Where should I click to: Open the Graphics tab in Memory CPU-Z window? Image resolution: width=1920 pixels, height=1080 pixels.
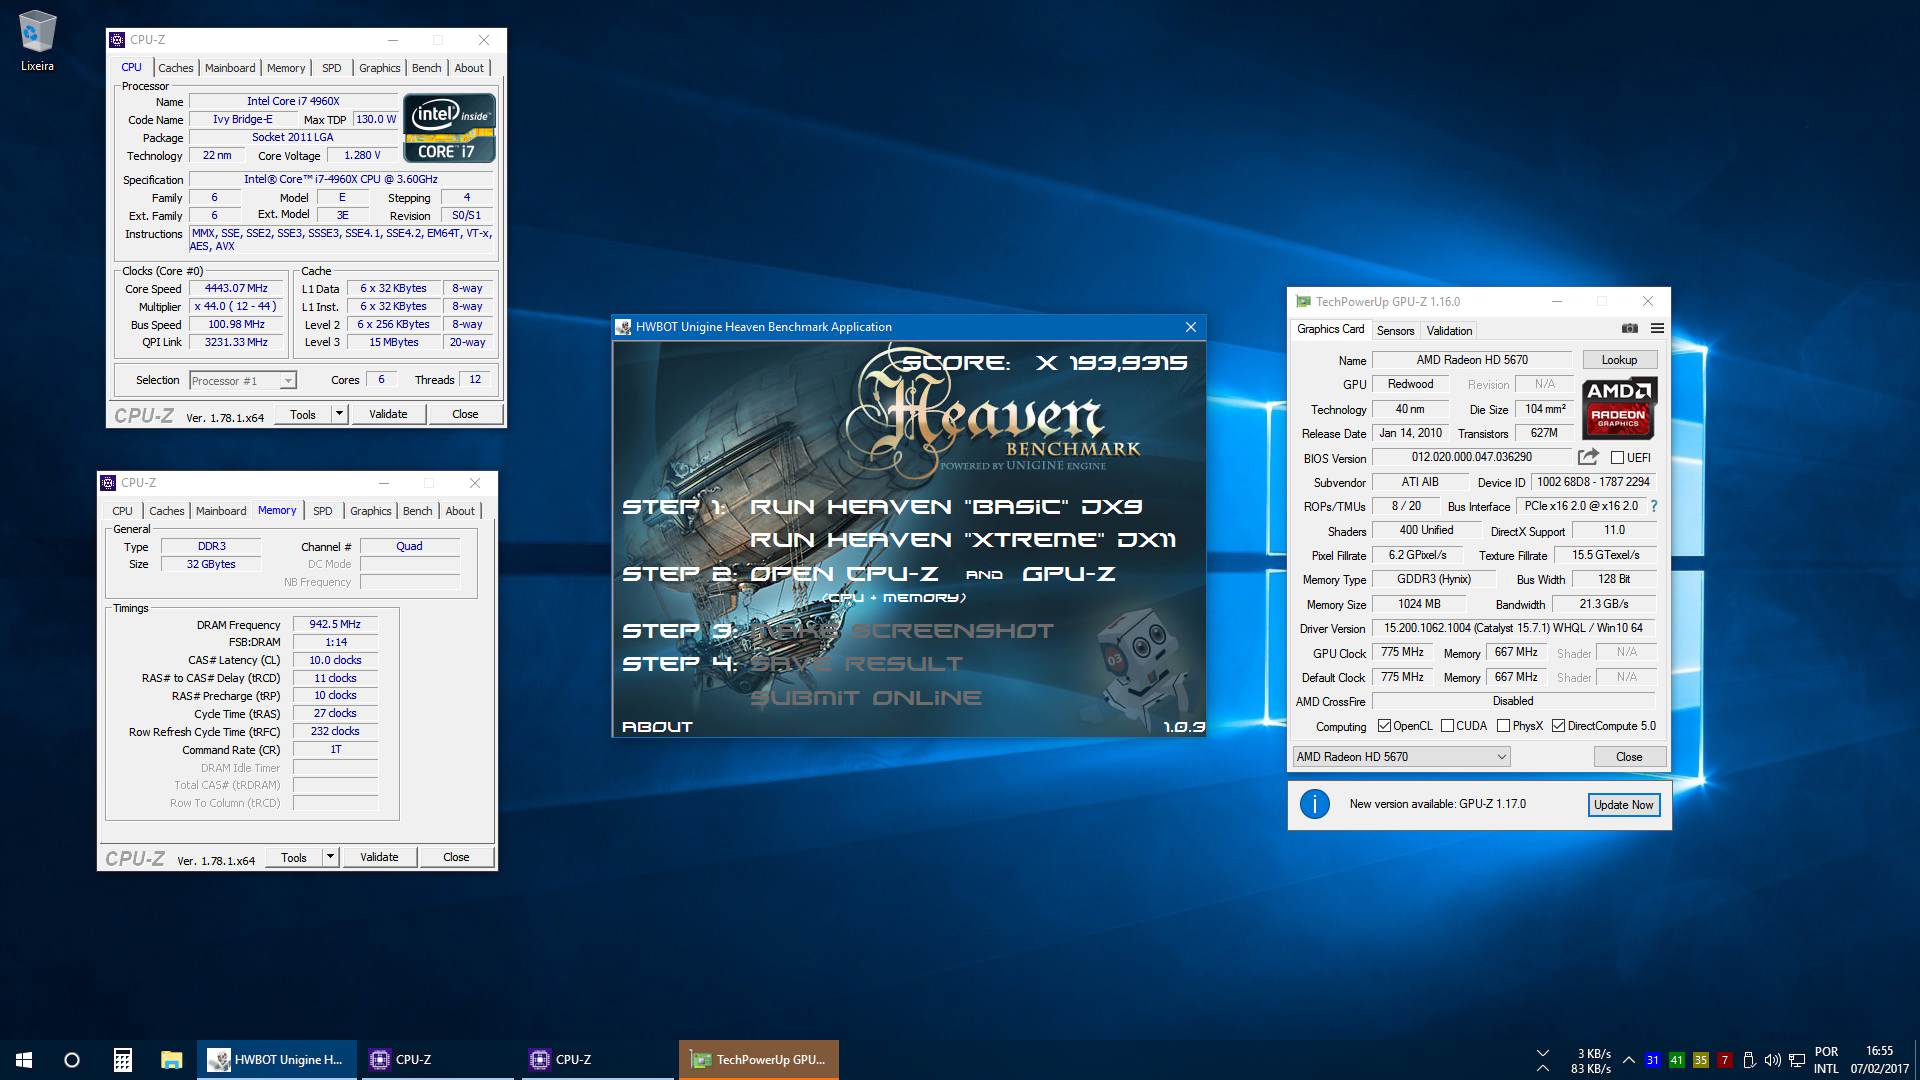click(x=370, y=511)
